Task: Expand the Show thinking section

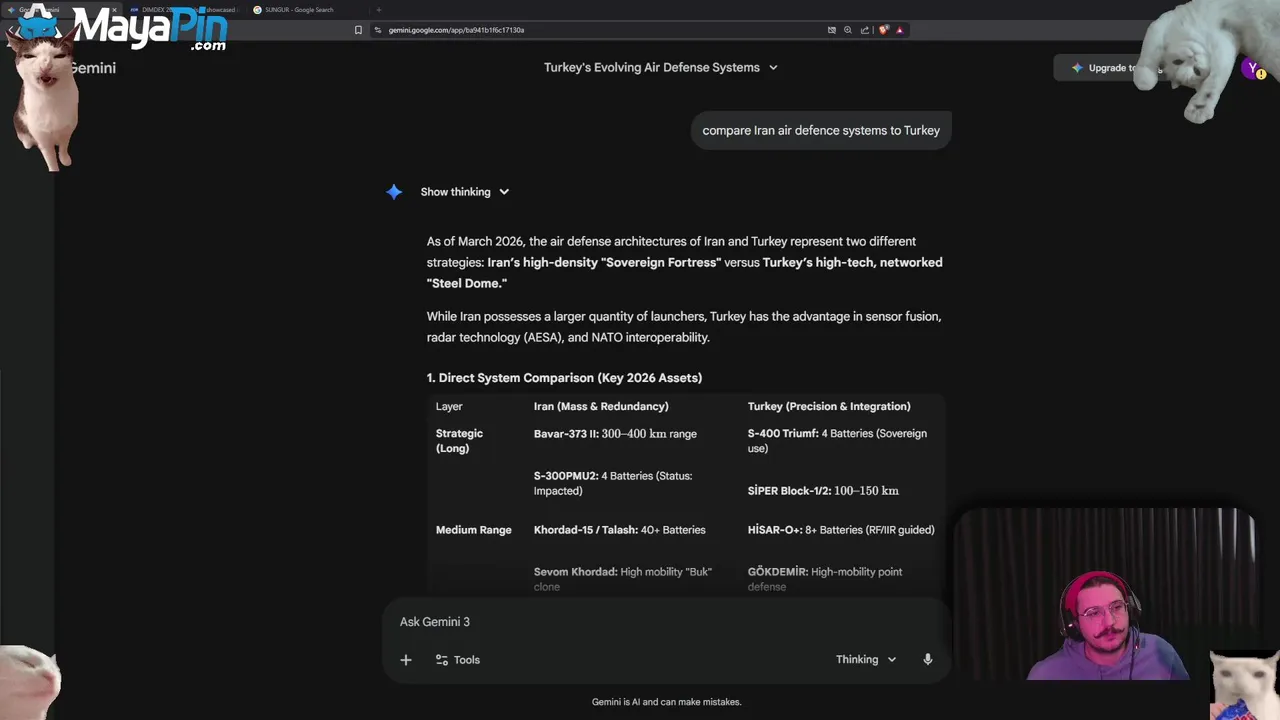Action: click(465, 192)
